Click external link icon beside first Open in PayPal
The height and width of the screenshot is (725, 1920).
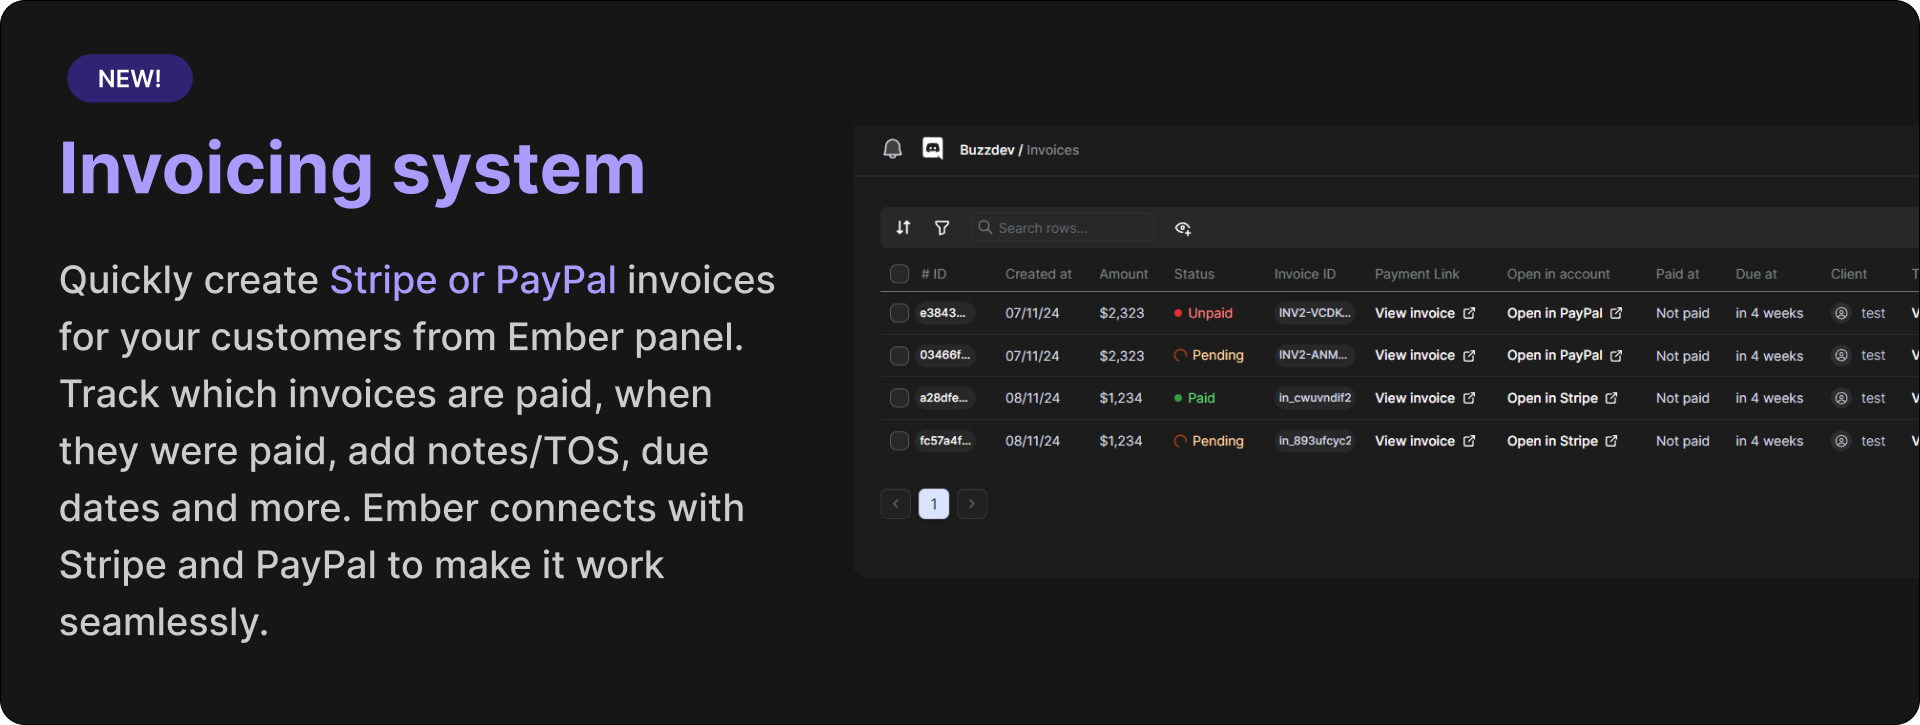[1616, 313]
